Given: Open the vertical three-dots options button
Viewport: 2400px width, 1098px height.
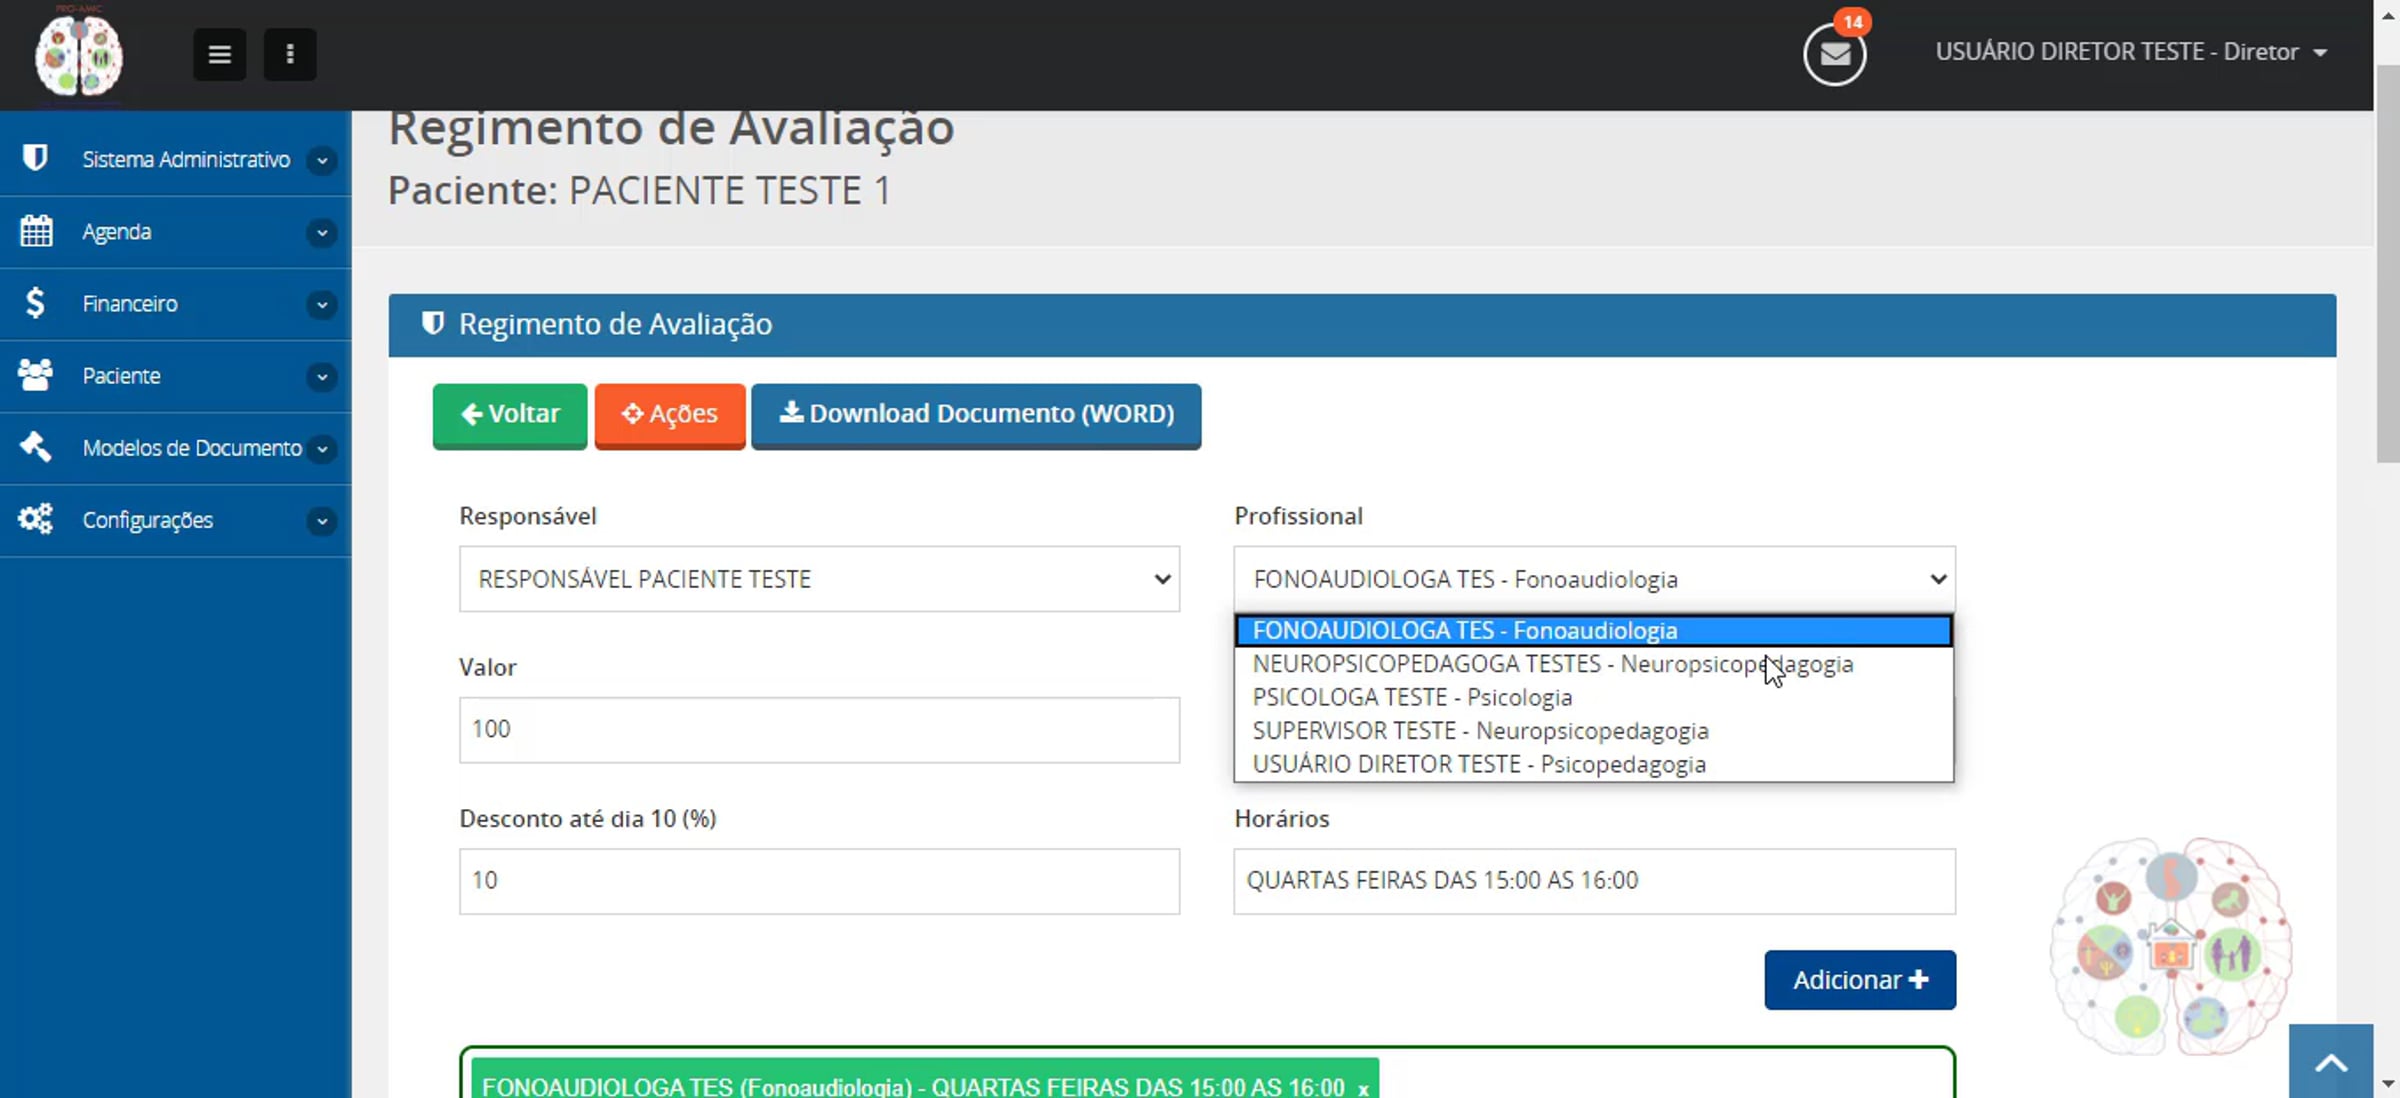Looking at the screenshot, I should coord(290,54).
